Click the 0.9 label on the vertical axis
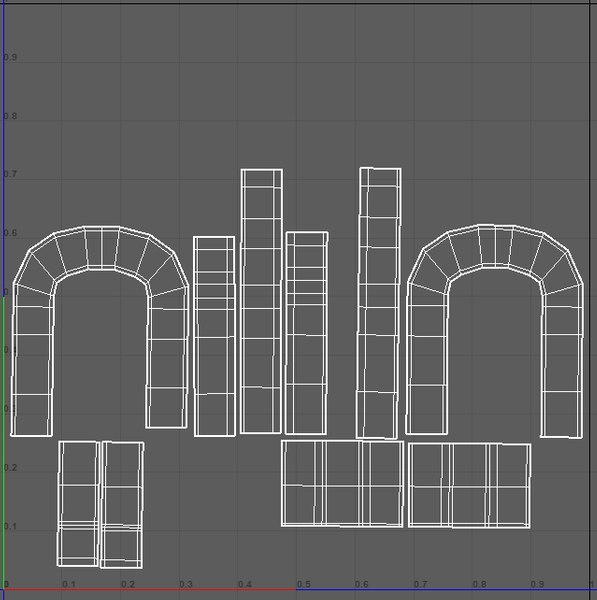597x600 pixels. [10, 57]
